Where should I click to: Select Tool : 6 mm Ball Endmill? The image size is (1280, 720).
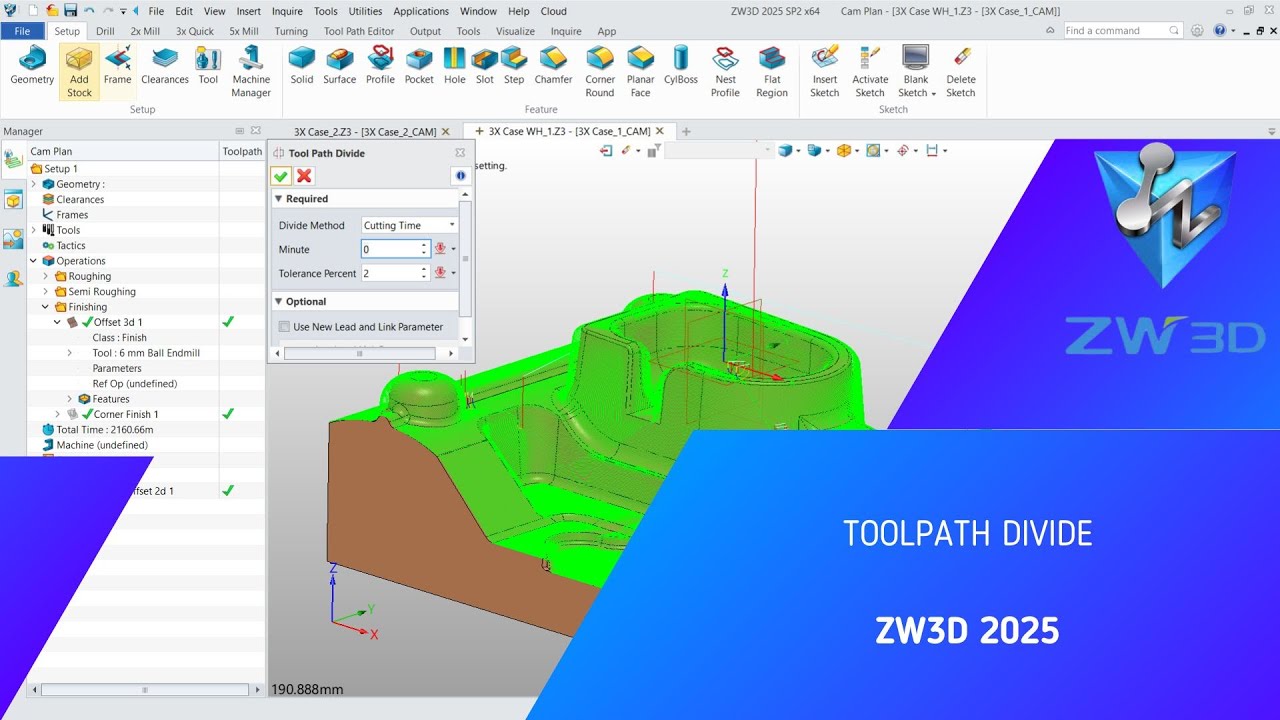(x=146, y=353)
